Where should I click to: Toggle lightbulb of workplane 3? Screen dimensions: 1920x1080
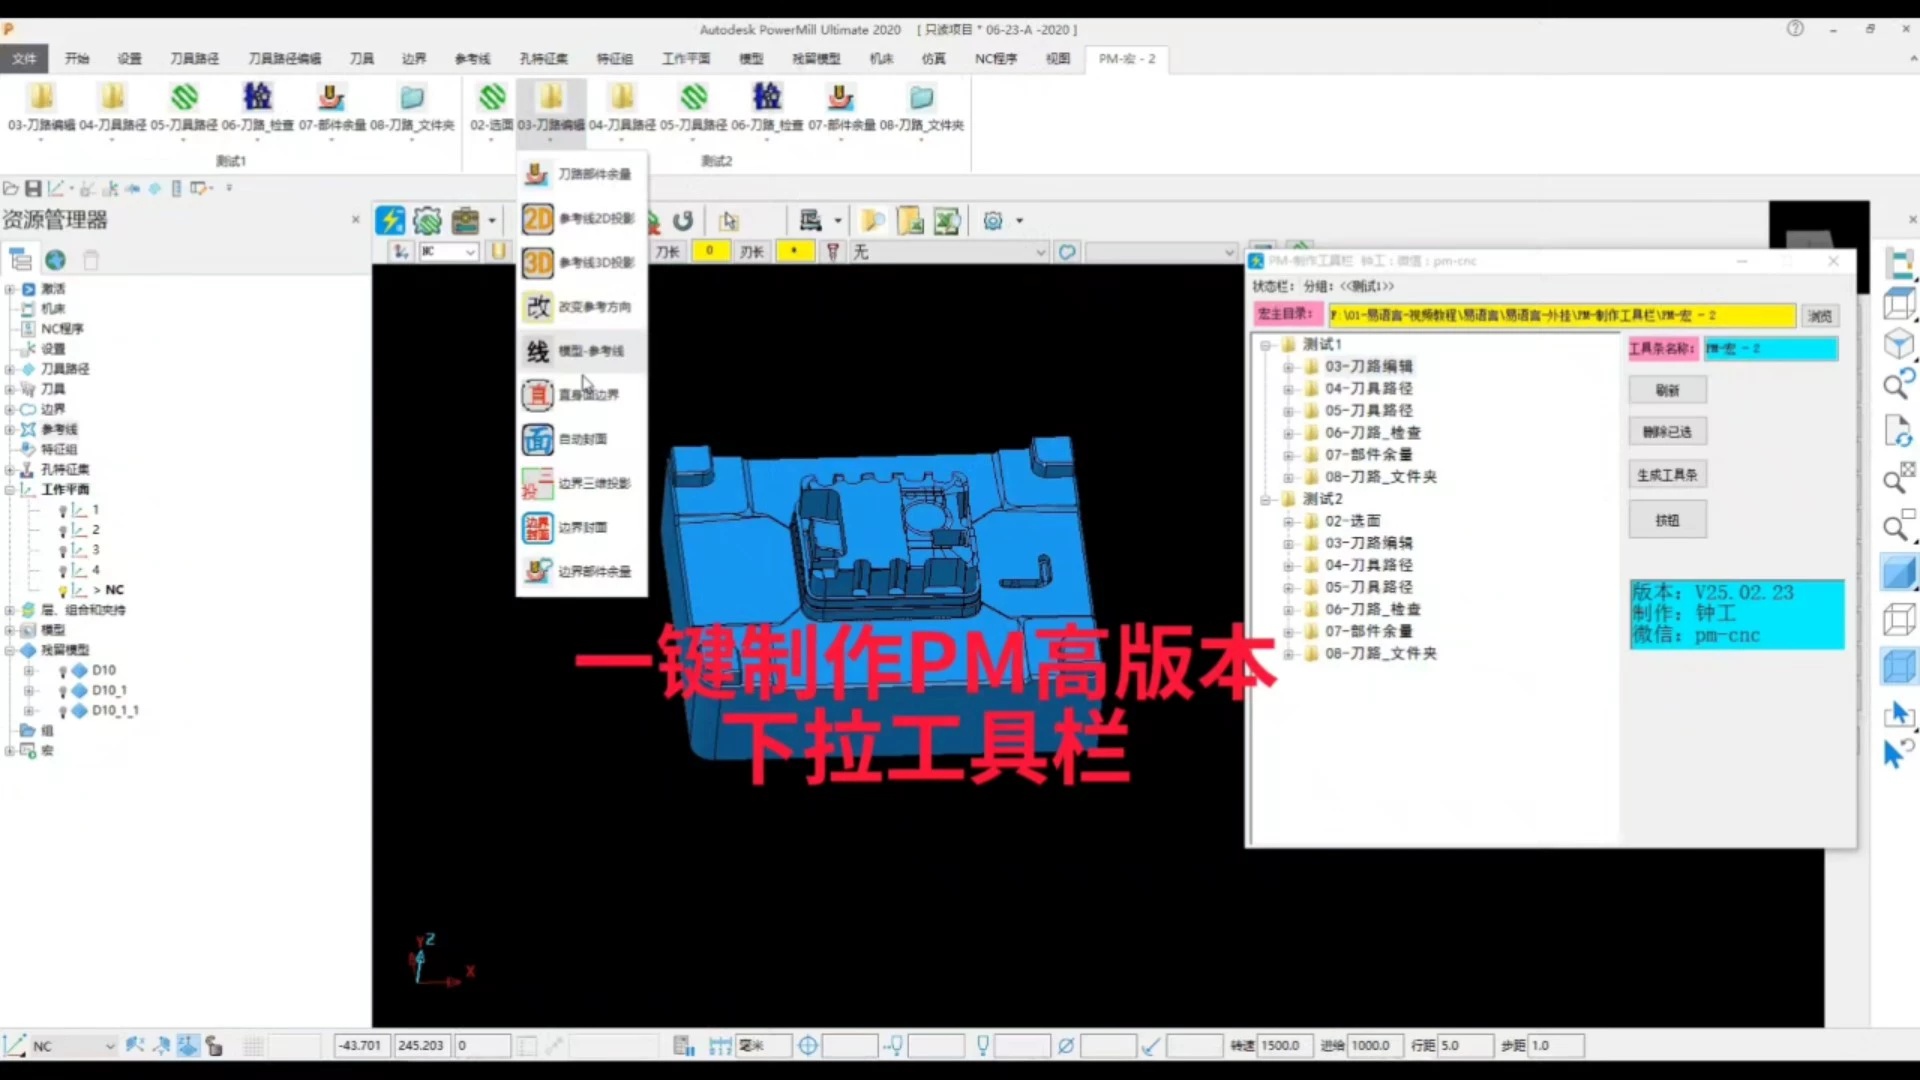pos(63,551)
